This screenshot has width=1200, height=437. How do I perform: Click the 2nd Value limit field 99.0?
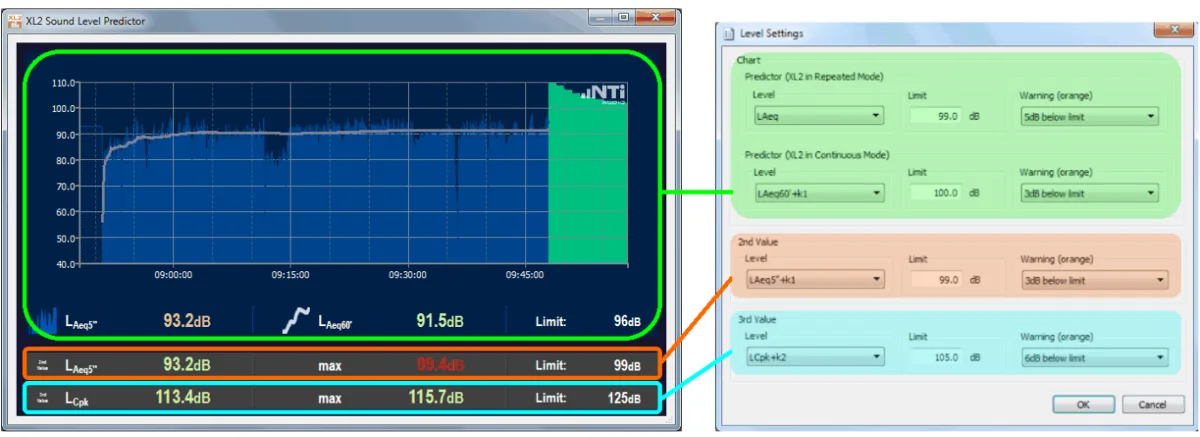tap(936, 280)
